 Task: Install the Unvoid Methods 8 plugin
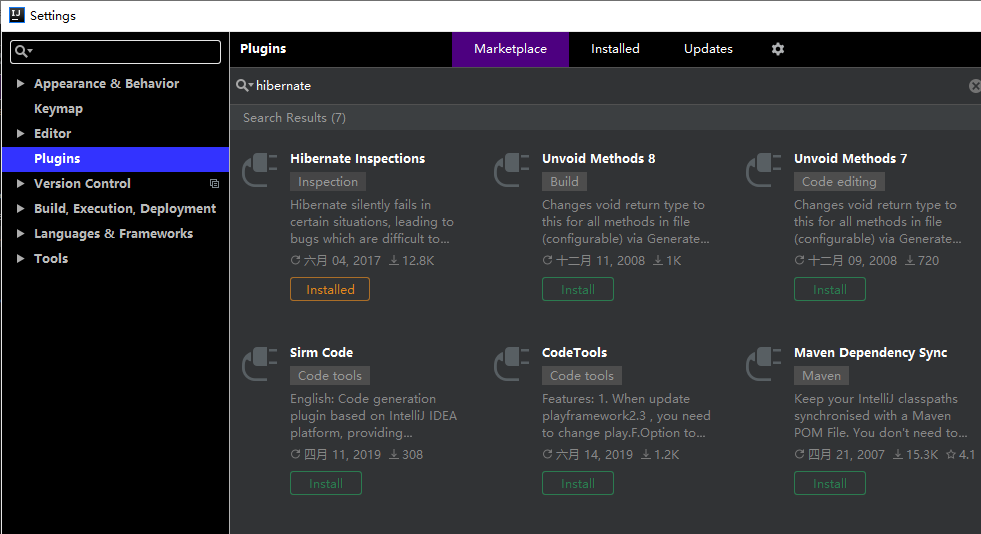[x=577, y=290]
